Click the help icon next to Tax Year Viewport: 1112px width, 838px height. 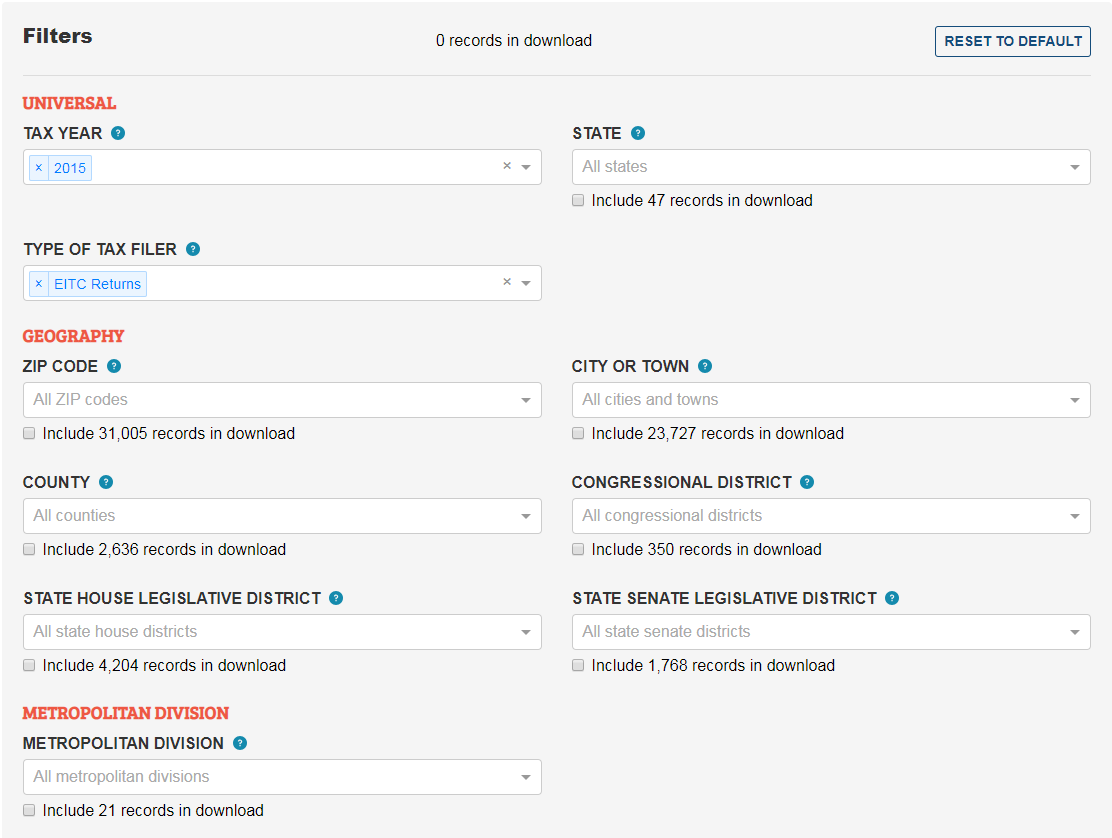[x=118, y=133]
